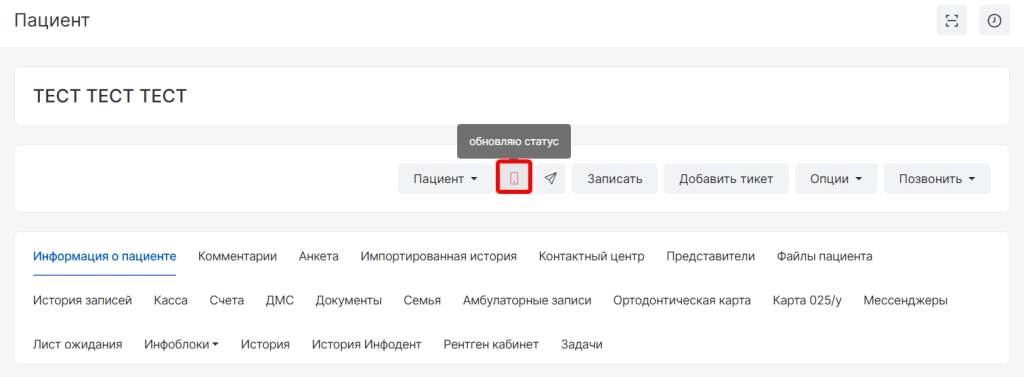Switch to the Файлы пациента tab
The image size is (1024, 377).
pyautogui.click(x=824, y=256)
